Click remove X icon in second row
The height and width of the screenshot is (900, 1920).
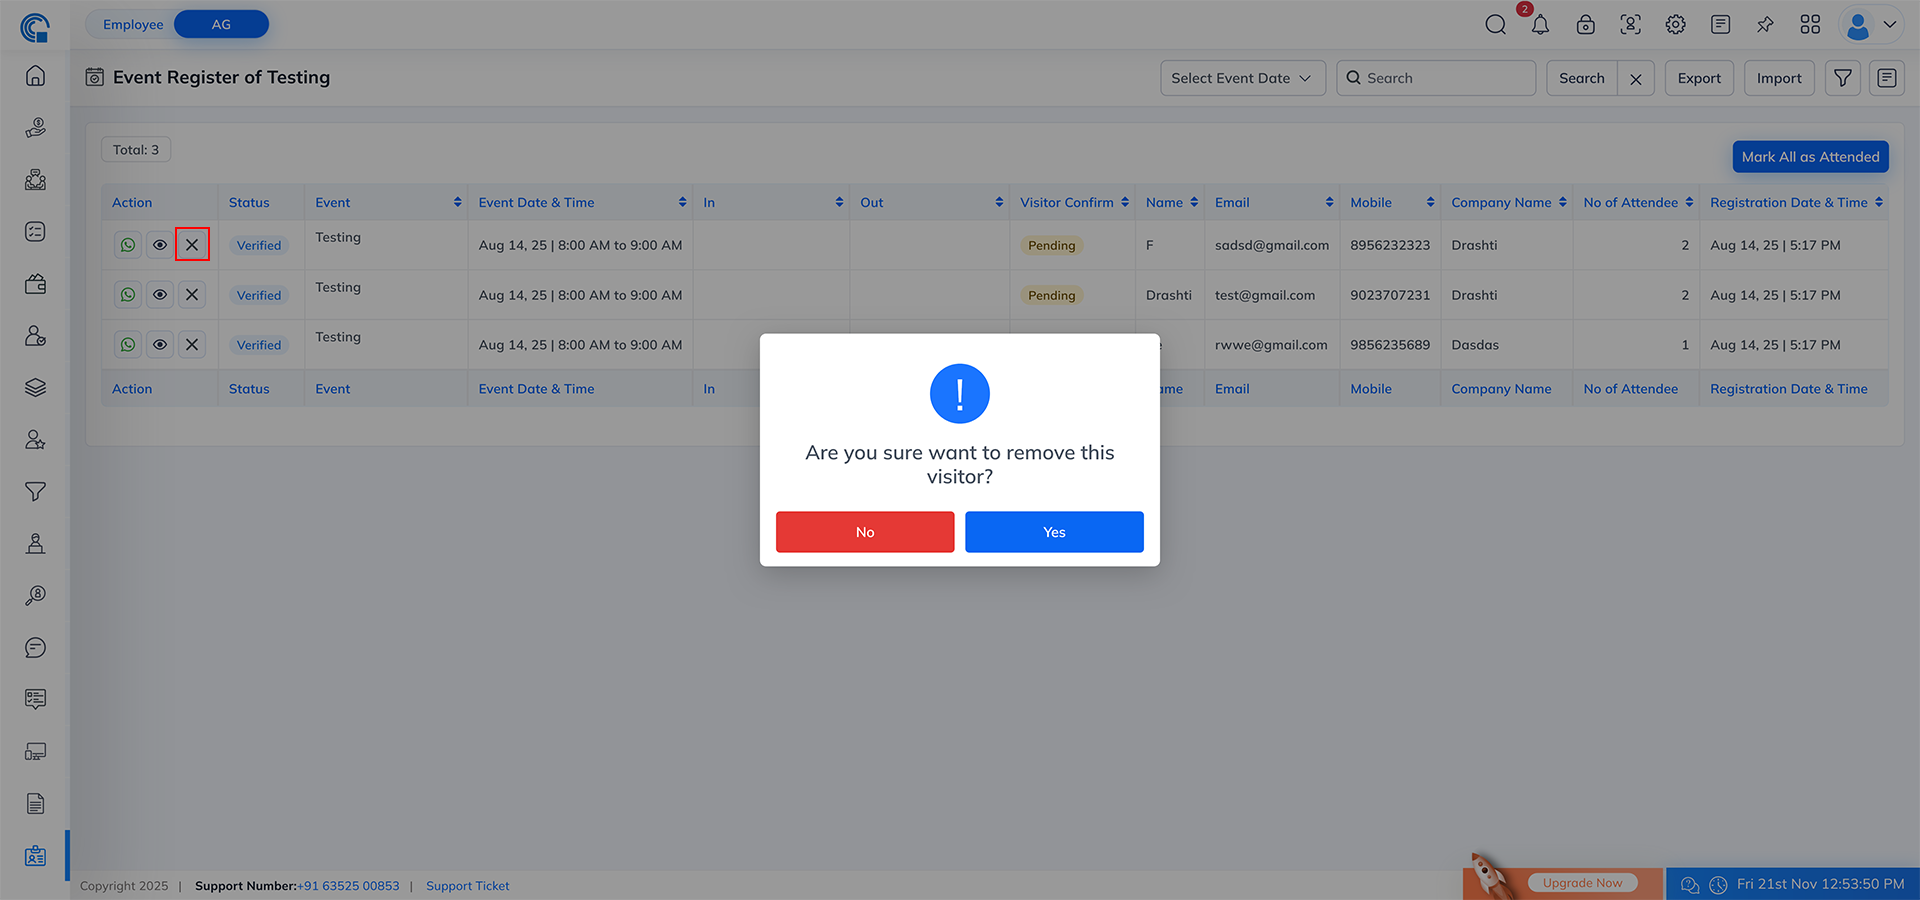192,295
